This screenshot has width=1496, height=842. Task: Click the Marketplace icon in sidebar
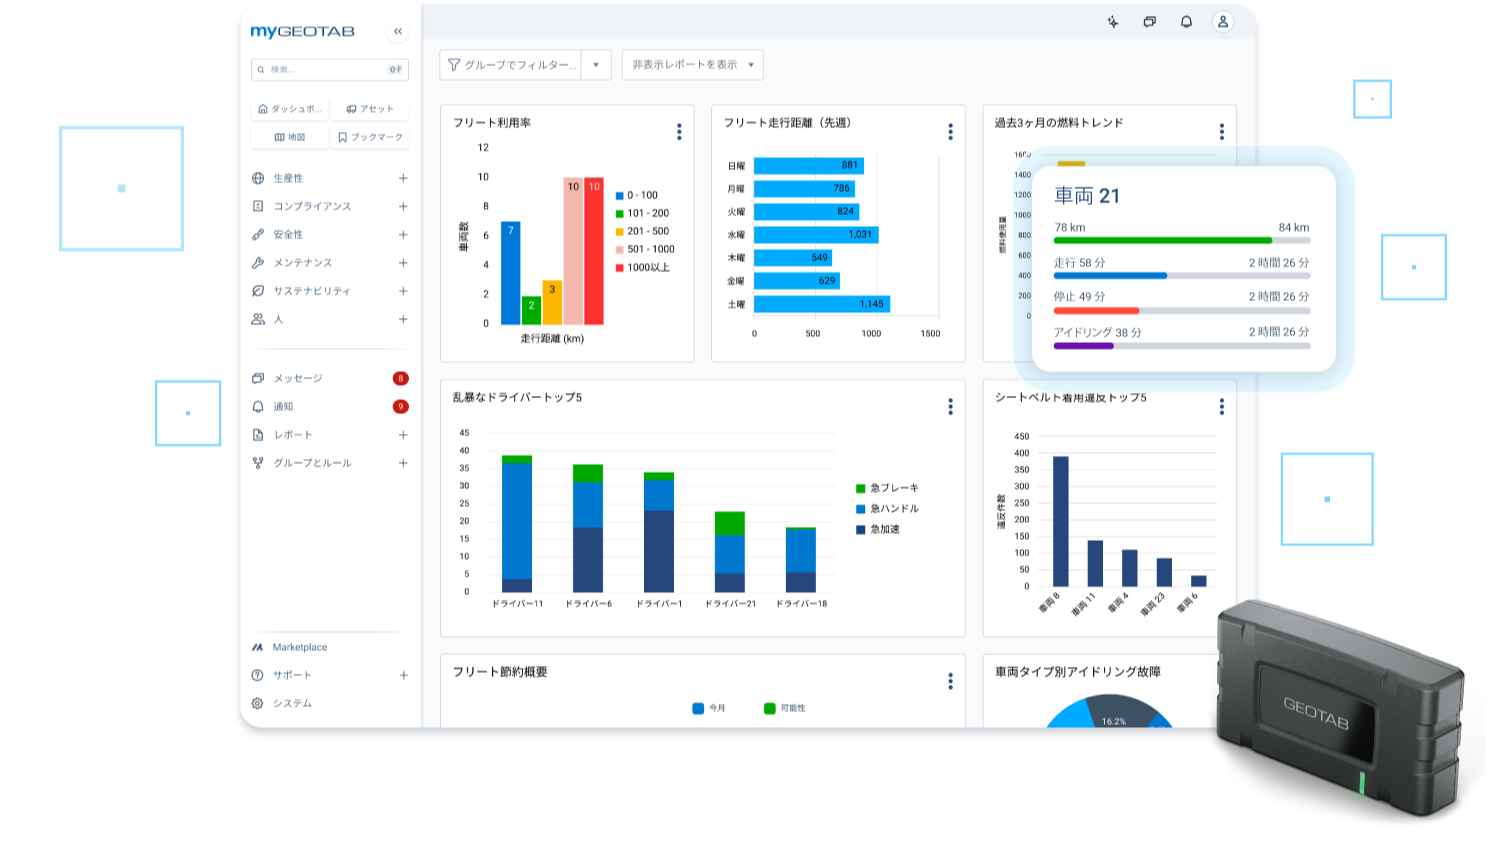(x=258, y=647)
